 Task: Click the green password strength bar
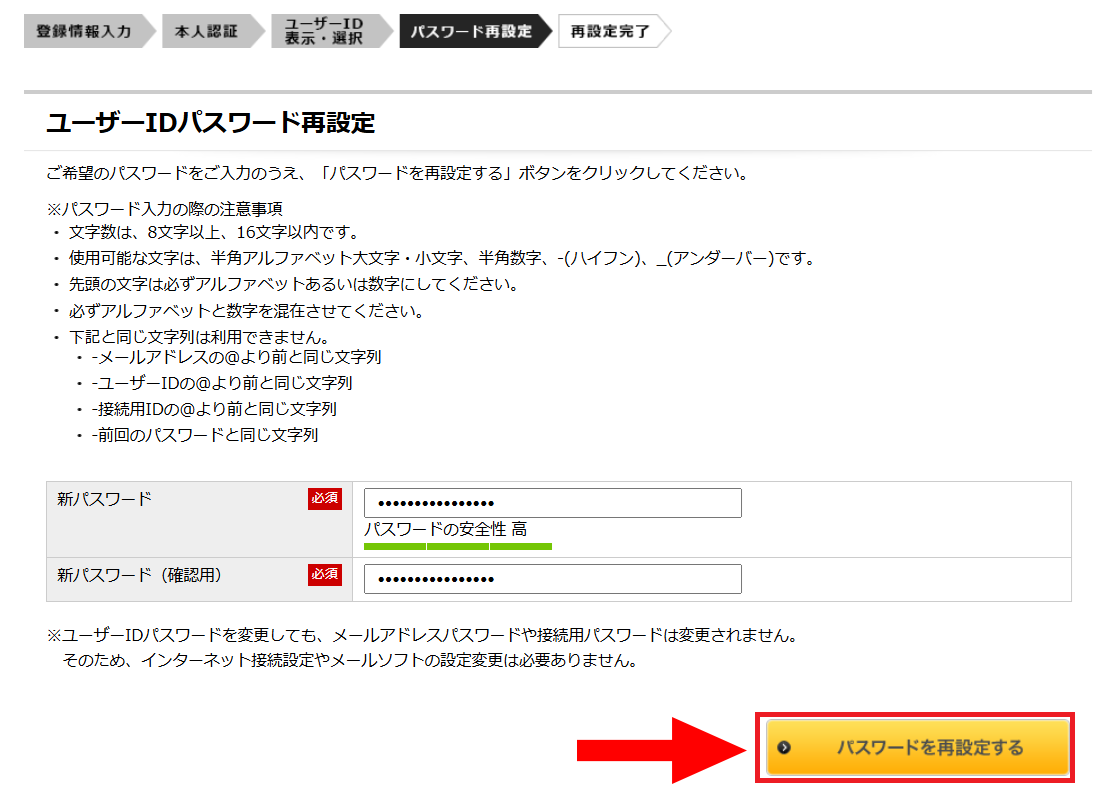point(457,546)
